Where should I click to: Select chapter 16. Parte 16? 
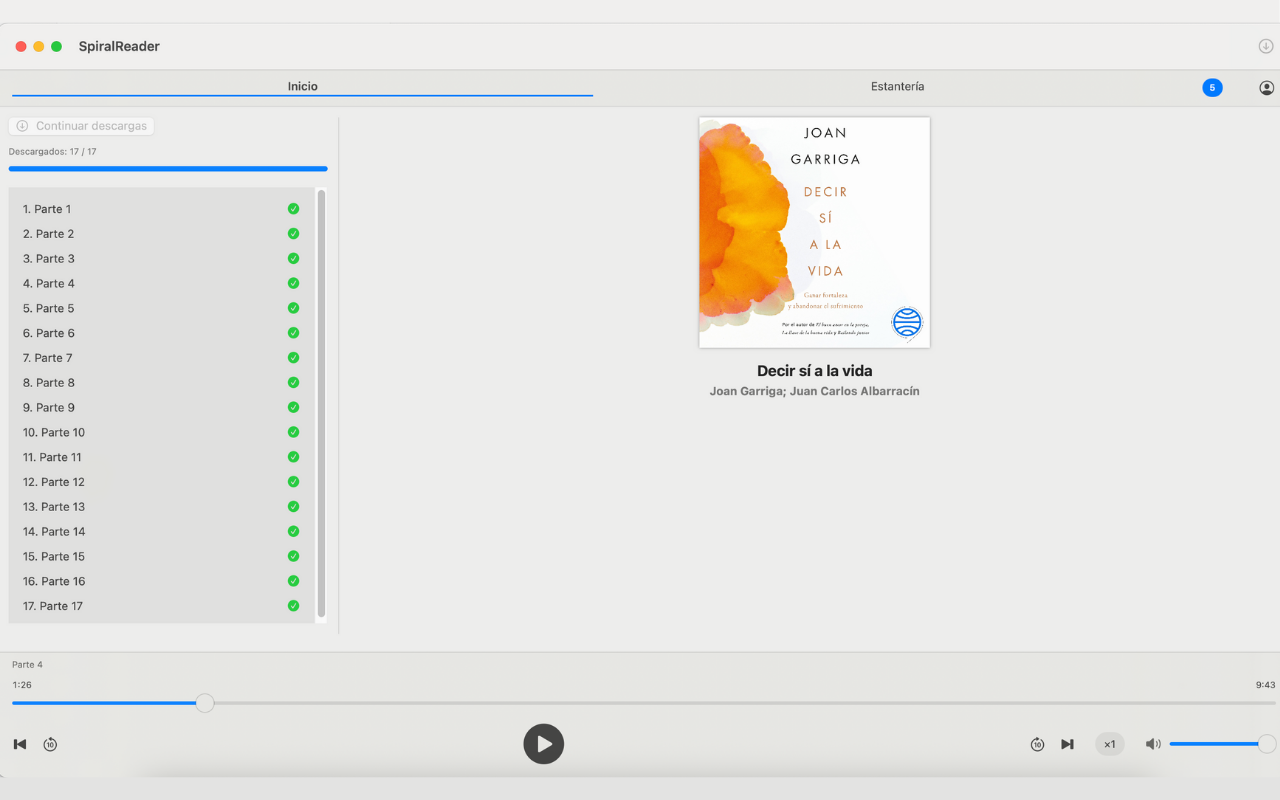[162, 581]
